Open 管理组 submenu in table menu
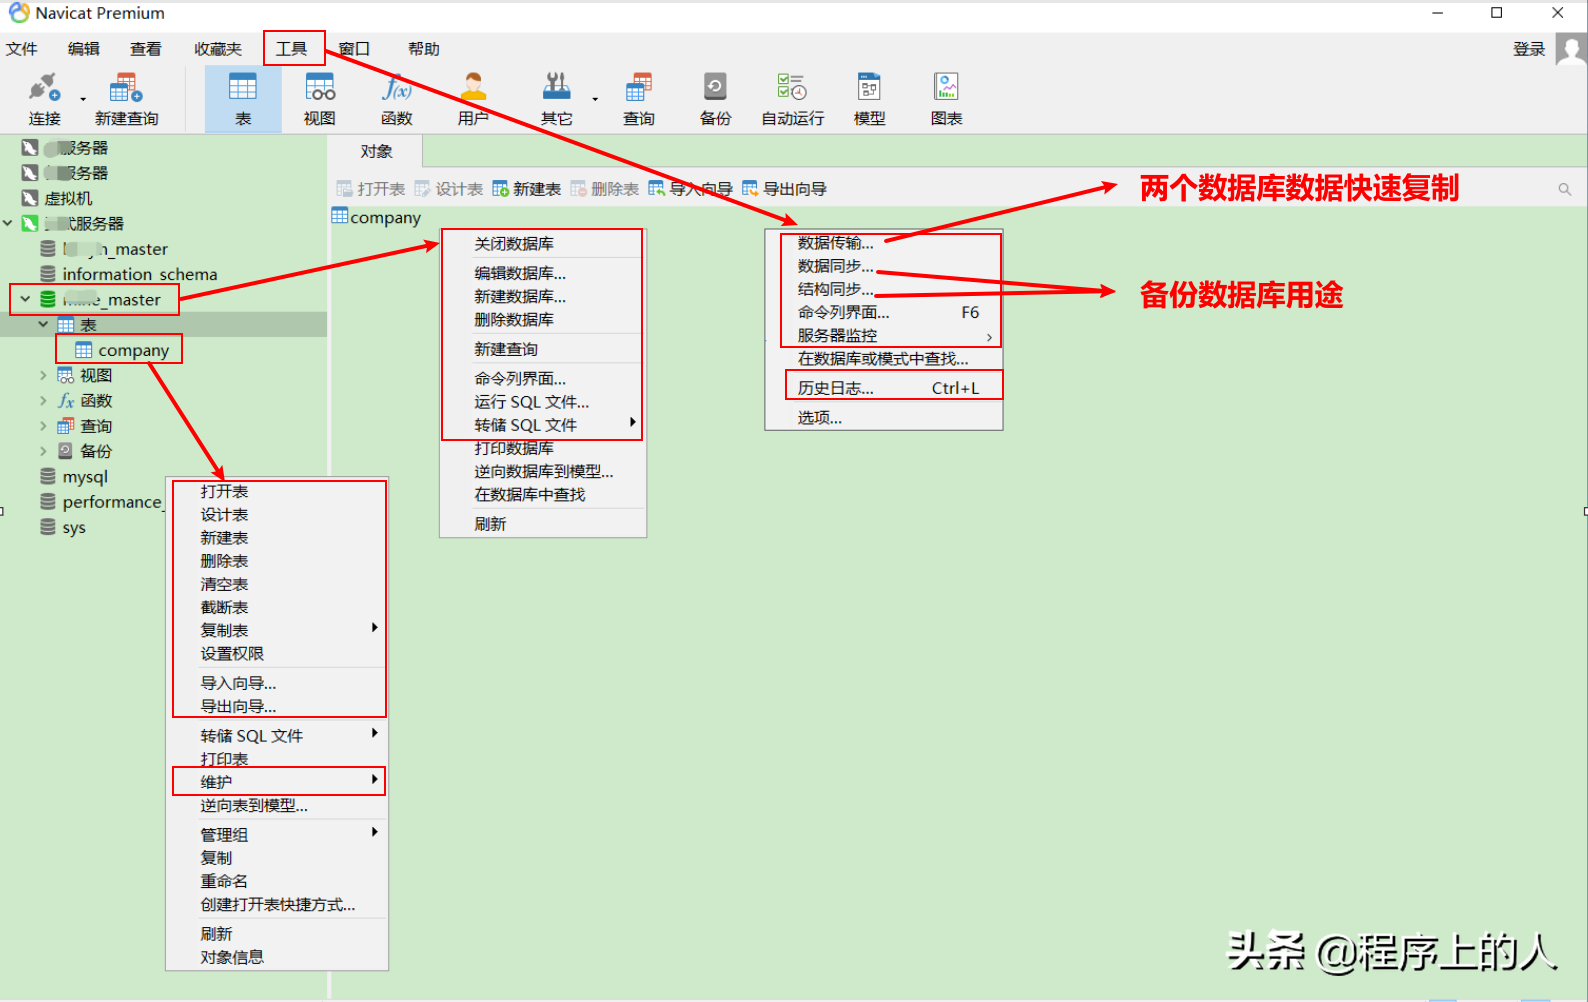Image resolution: width=1588 pixels, height=1002 pixels. point(277,834)
